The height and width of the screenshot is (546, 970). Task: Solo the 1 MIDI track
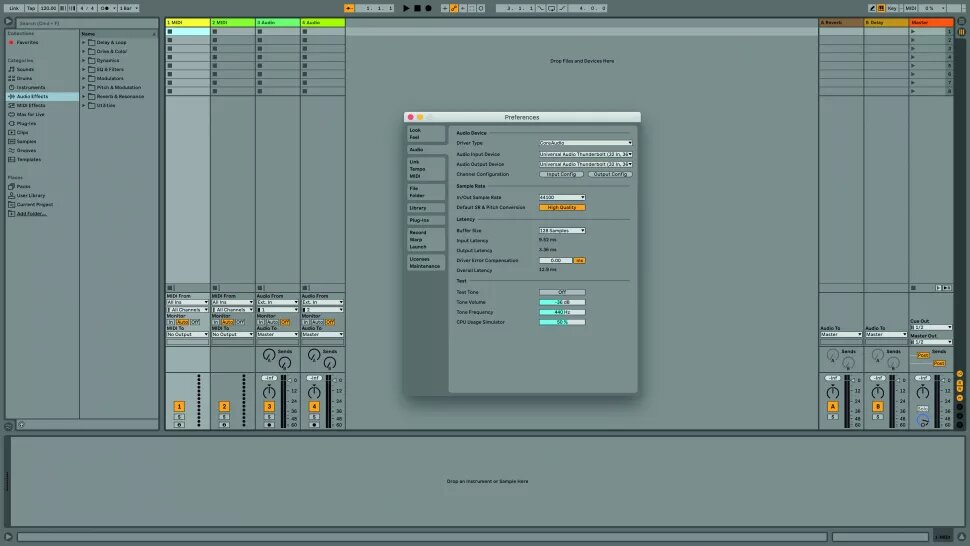pyautogui.click(x=179, y=416)
